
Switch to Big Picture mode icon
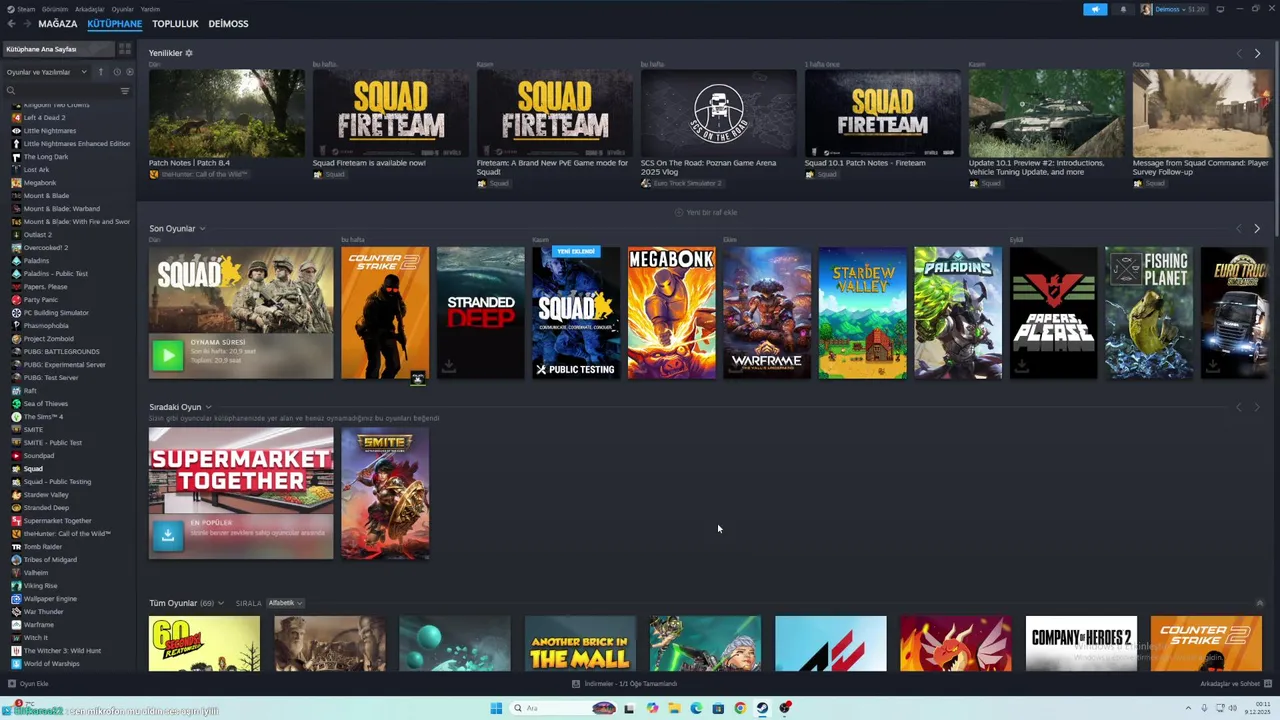(x=1220, y=9)
